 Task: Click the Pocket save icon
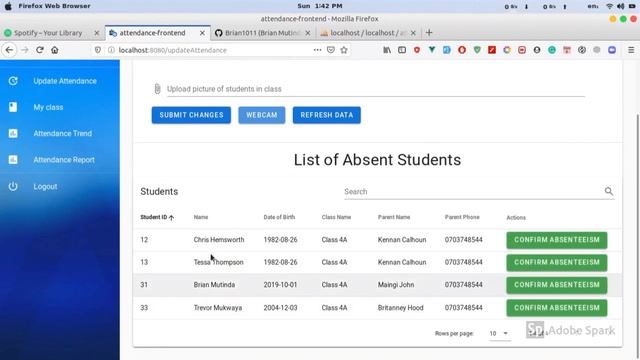pos(331,50)
